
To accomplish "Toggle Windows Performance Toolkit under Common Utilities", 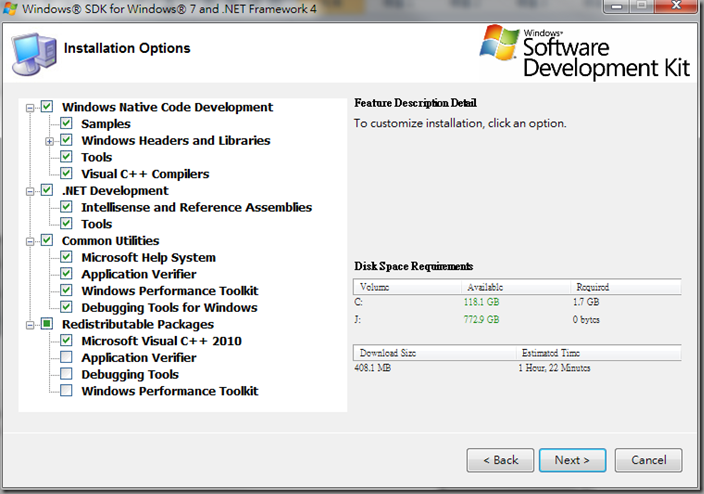I will [x=66, y=291].
